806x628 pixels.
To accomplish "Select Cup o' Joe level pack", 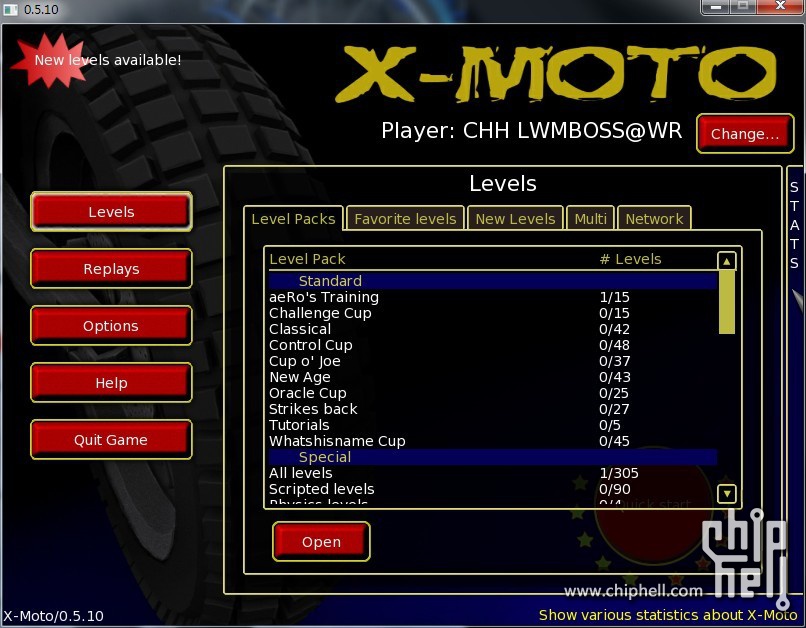I will (x=492, y=361).
